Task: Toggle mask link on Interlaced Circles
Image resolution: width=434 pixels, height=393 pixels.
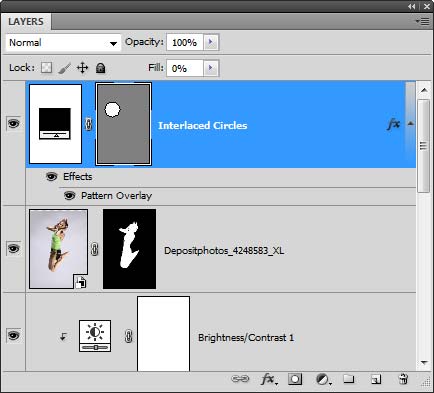Action: 88,124
